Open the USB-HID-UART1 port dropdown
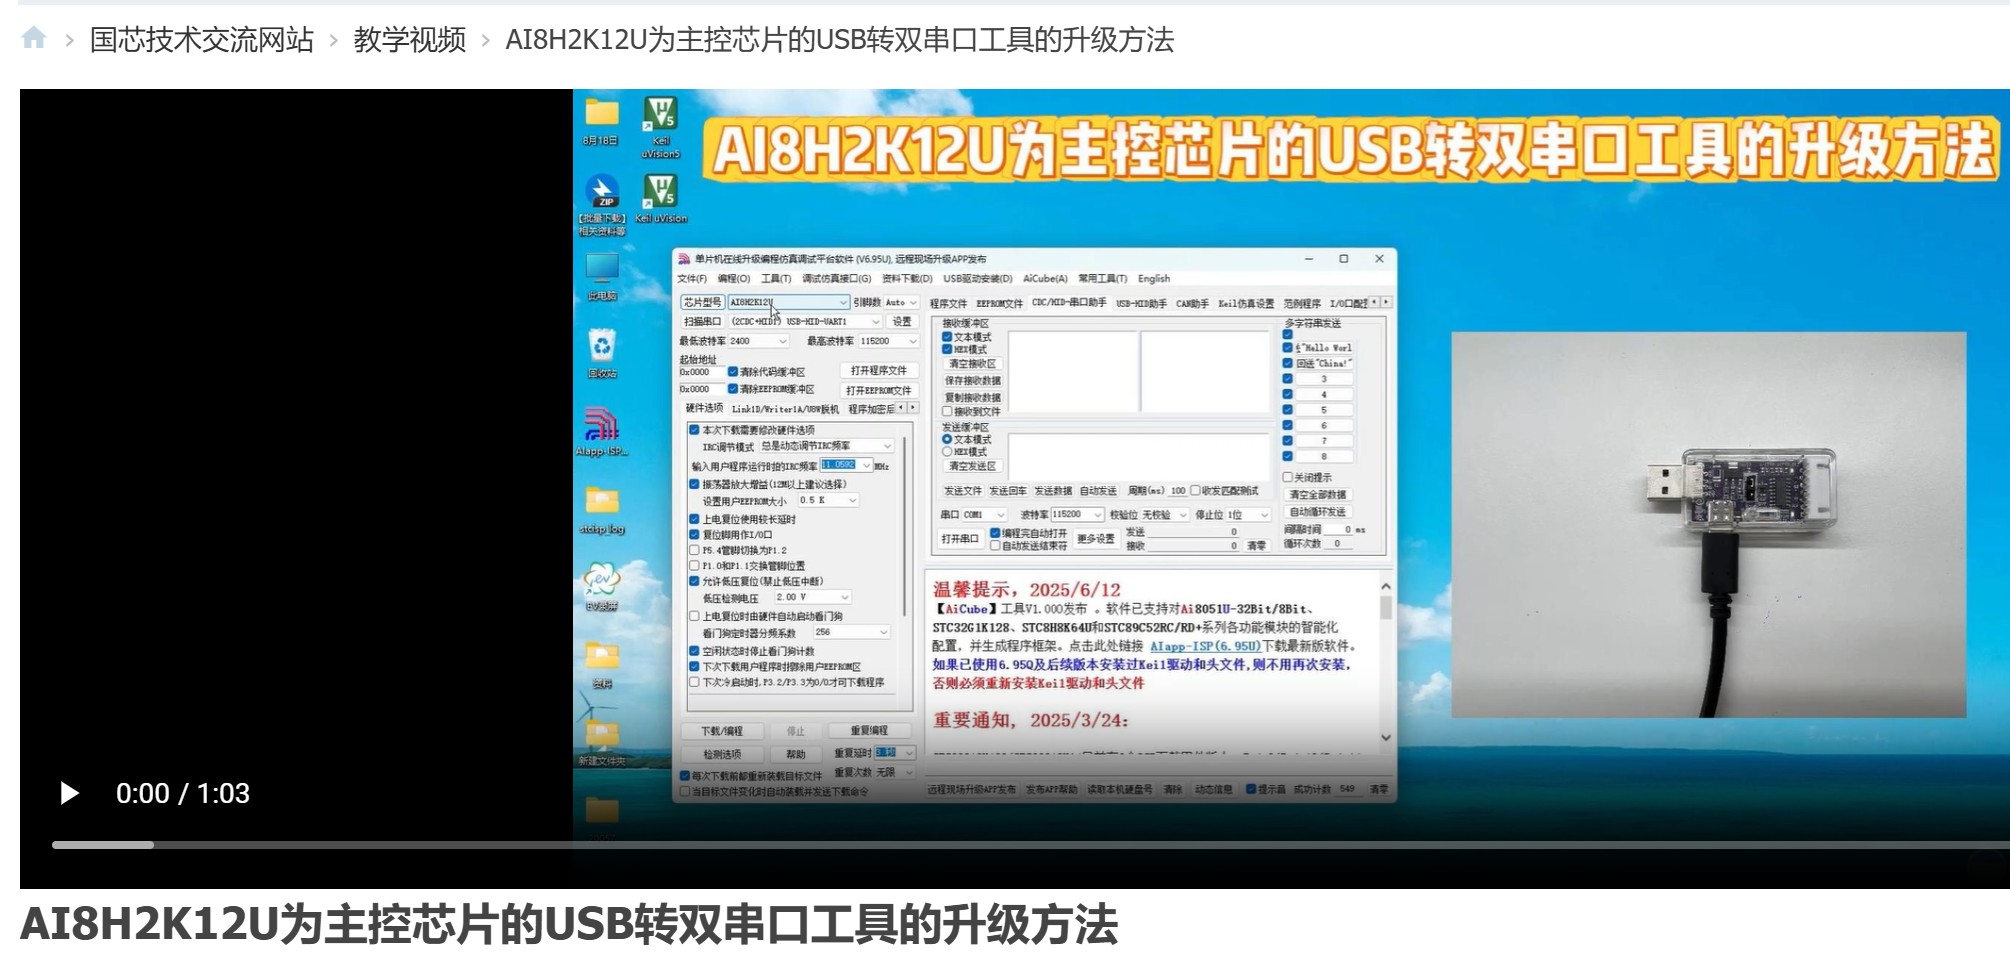 pos(805,322)
